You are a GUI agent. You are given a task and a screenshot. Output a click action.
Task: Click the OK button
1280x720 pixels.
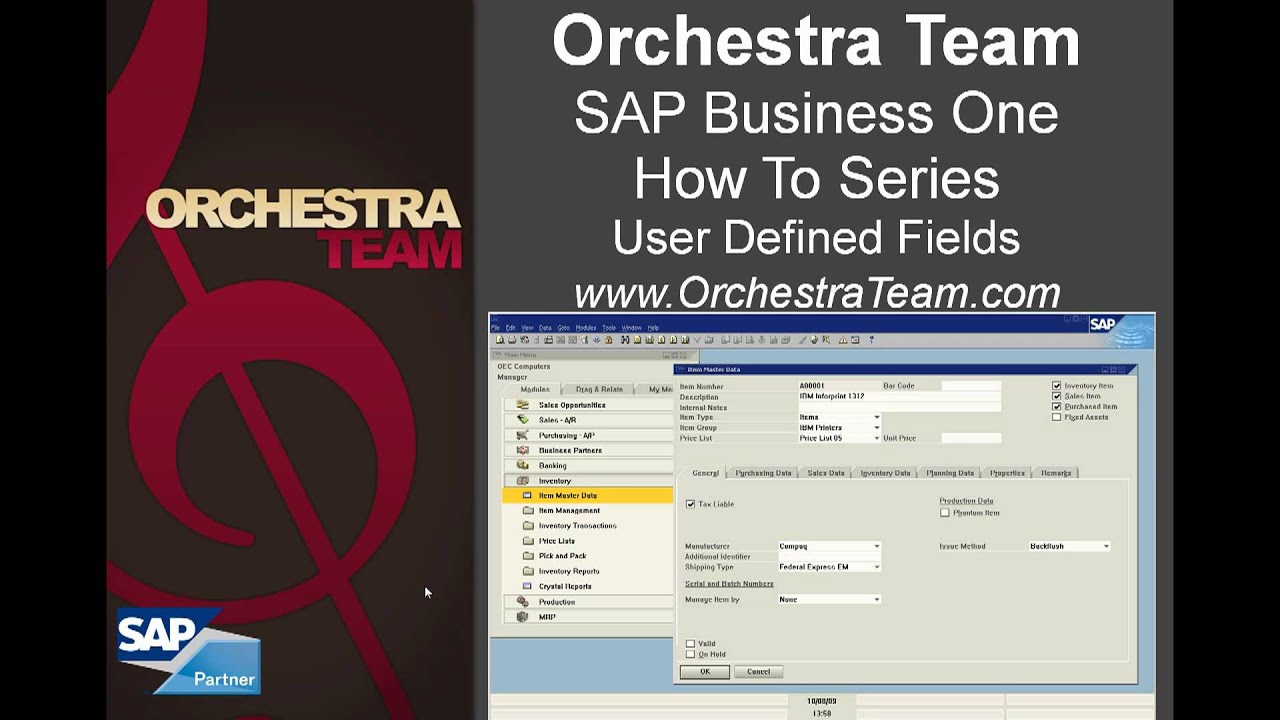tap(705, 672)
